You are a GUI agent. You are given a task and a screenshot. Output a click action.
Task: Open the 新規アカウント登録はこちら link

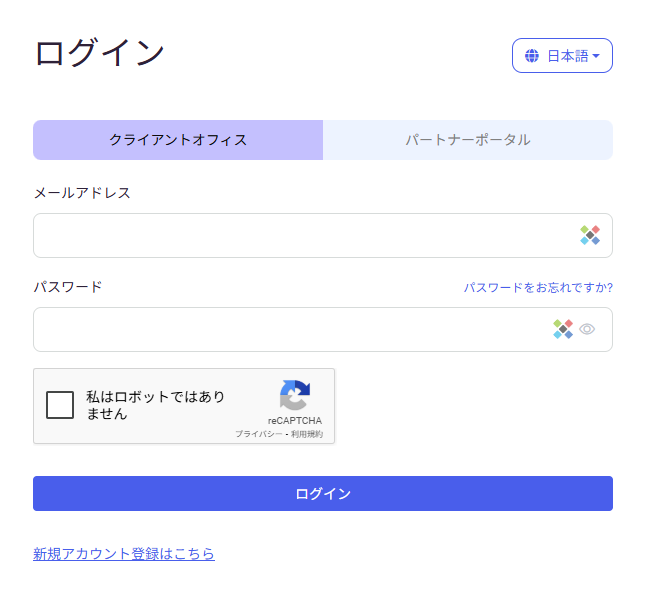pyautogui.click(x=124, y=554)
